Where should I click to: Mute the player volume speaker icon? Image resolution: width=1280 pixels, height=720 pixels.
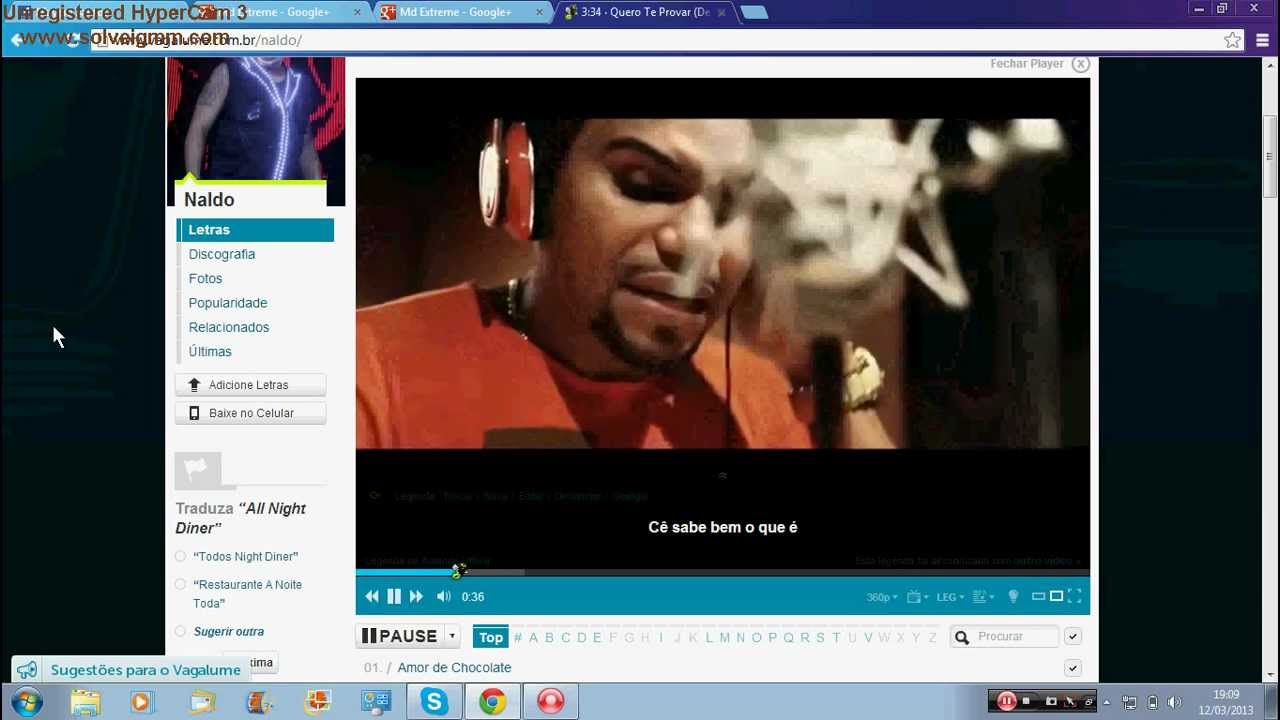pos(443,597)
